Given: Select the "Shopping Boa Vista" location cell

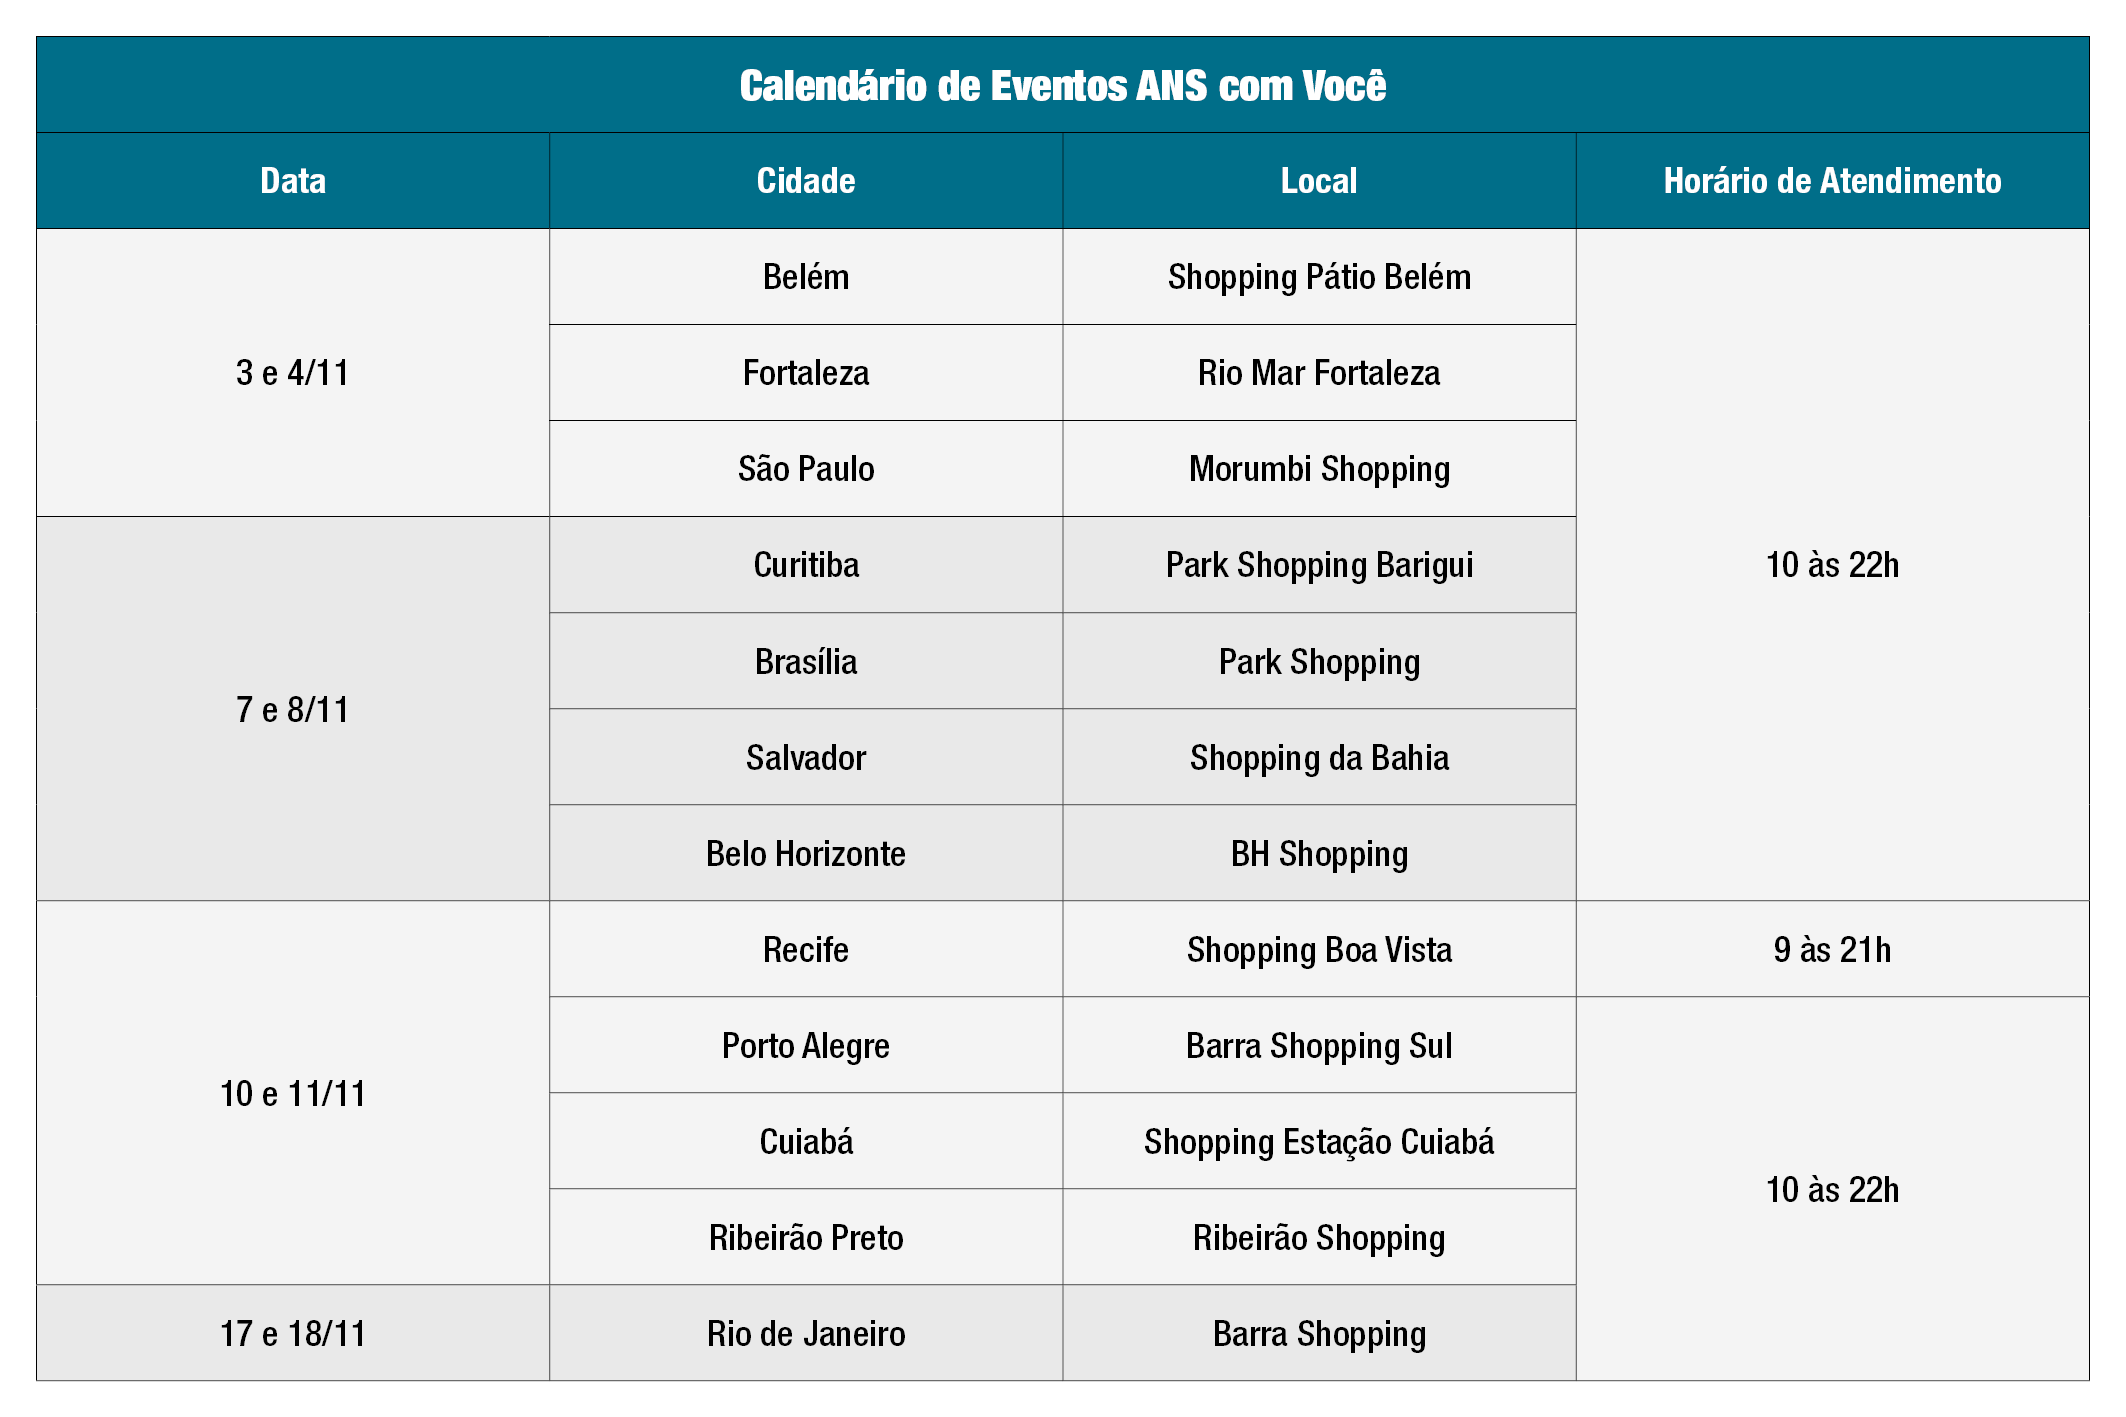Looking at the screenshot, I should click(1319, 949).
